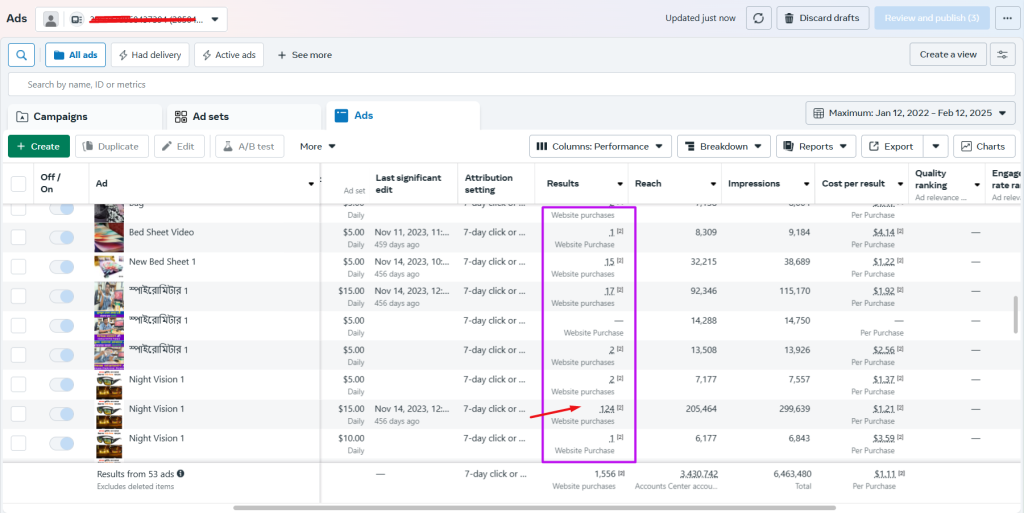Expand the Breakdown dropdown
Screen dimensions: 1024x513
(x=723, y=146)
